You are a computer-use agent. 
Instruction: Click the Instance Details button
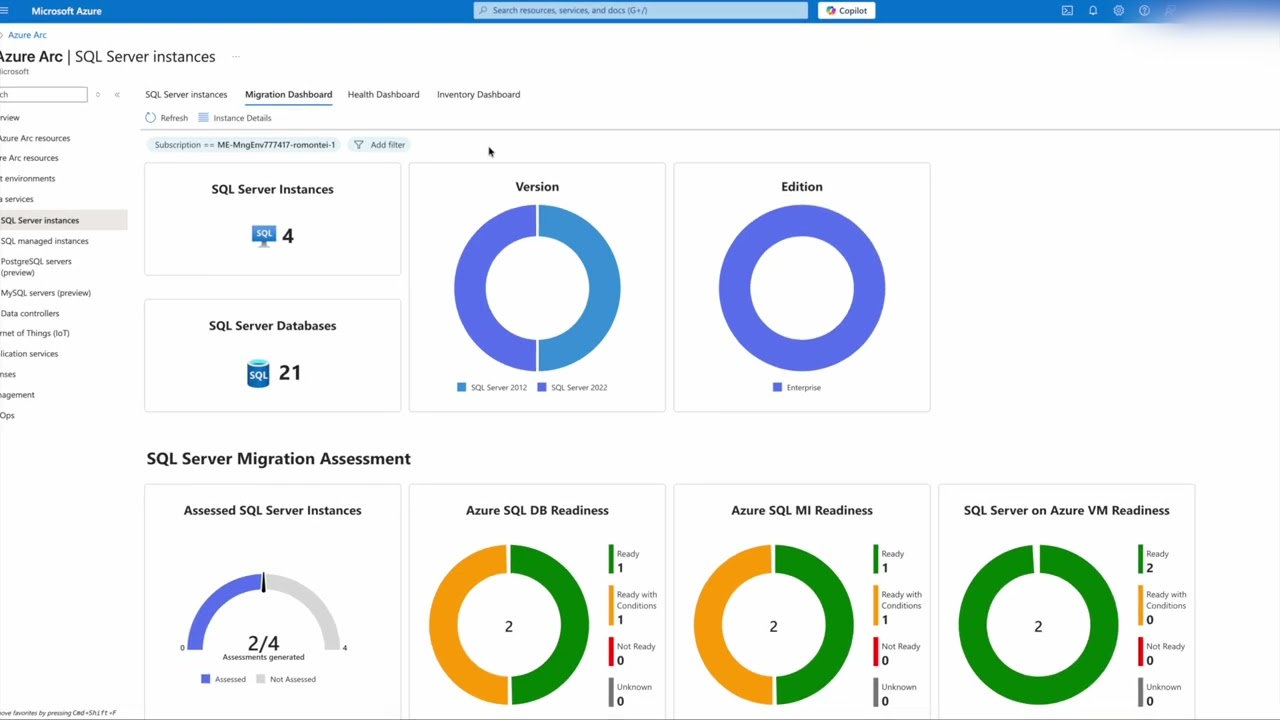tap(235, 118)
